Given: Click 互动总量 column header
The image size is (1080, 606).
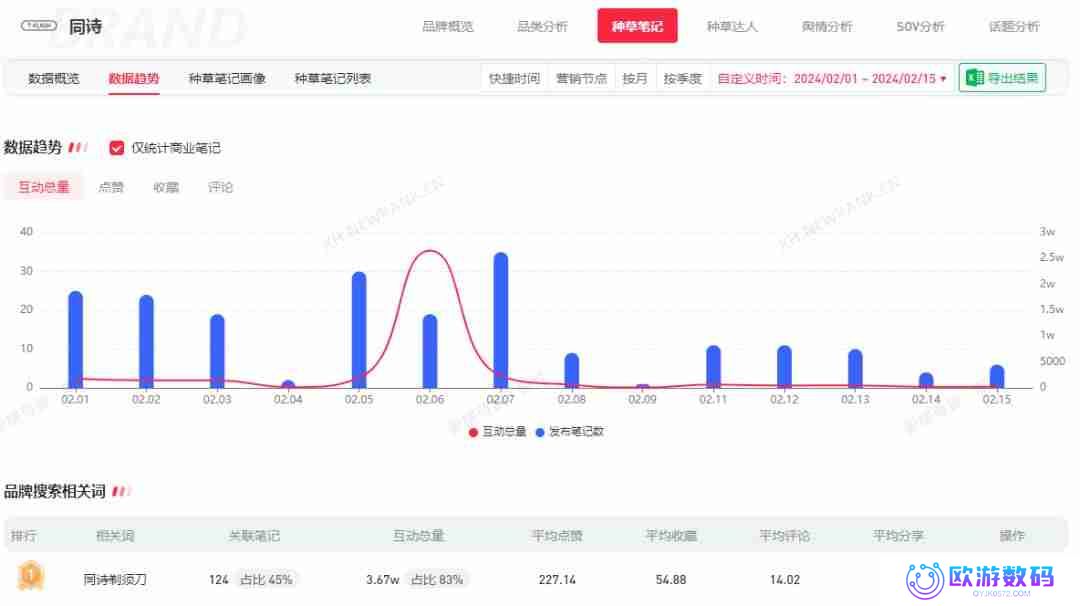Looking at the screenshot, I should 419,536.
